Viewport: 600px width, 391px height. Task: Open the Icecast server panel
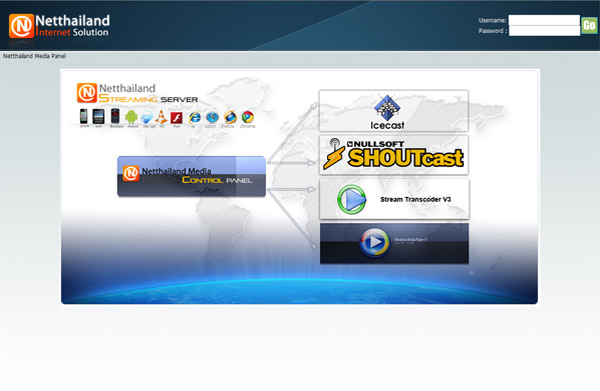pyautogui.click(x=394, y=111)
